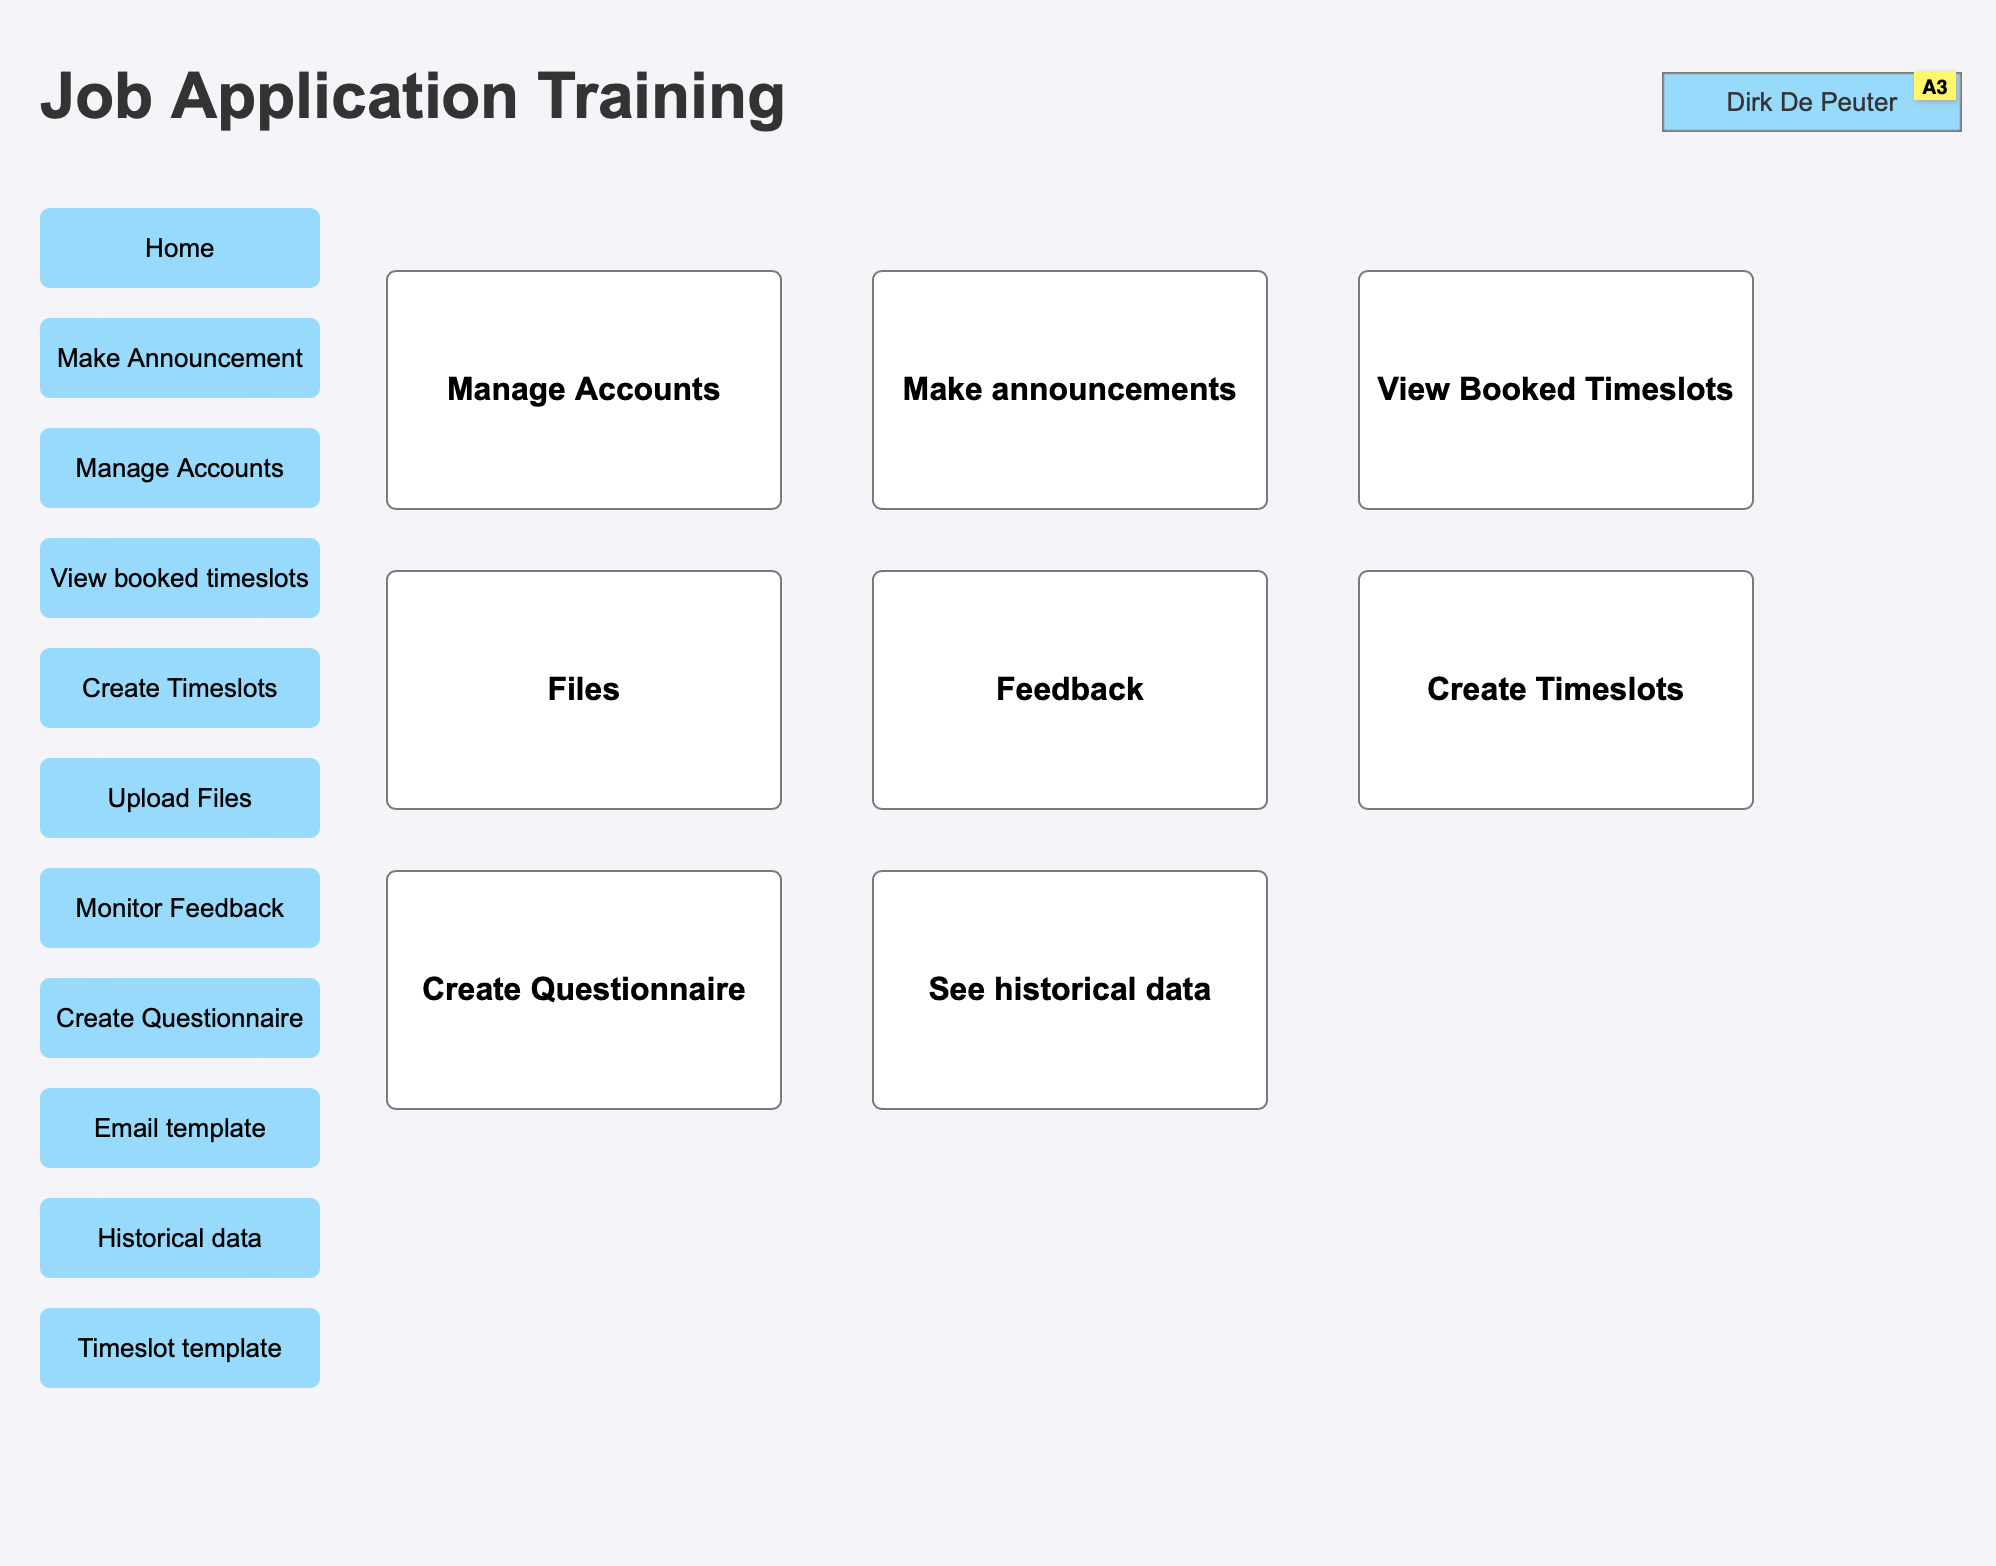Select the Create Questionnaire card
The image size is (1996, 1566).
coord(583,989)
